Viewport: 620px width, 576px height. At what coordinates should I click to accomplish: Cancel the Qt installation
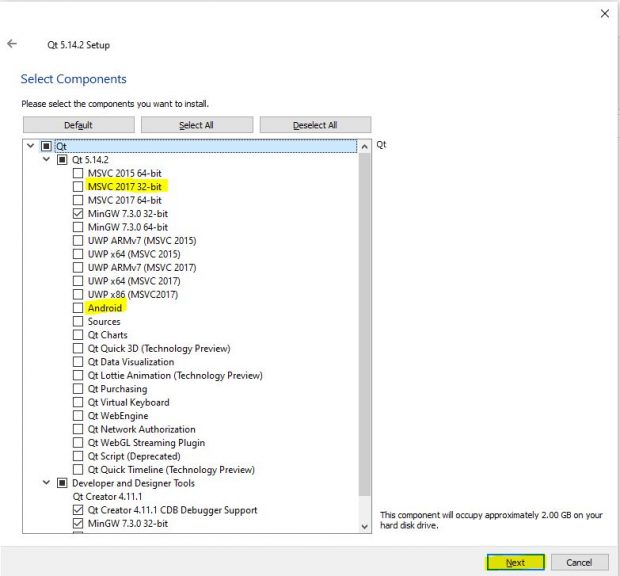(x=579, y=562)
